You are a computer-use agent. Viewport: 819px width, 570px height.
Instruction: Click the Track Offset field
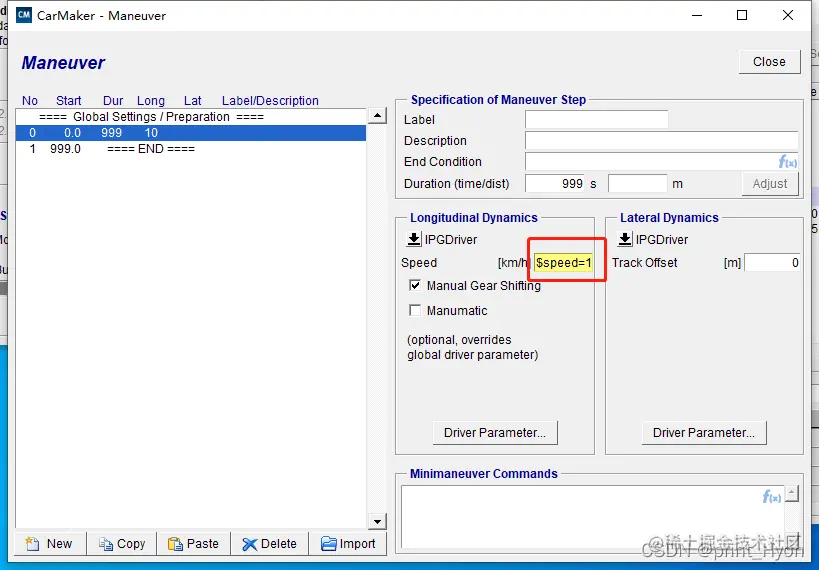click(772, 262)
